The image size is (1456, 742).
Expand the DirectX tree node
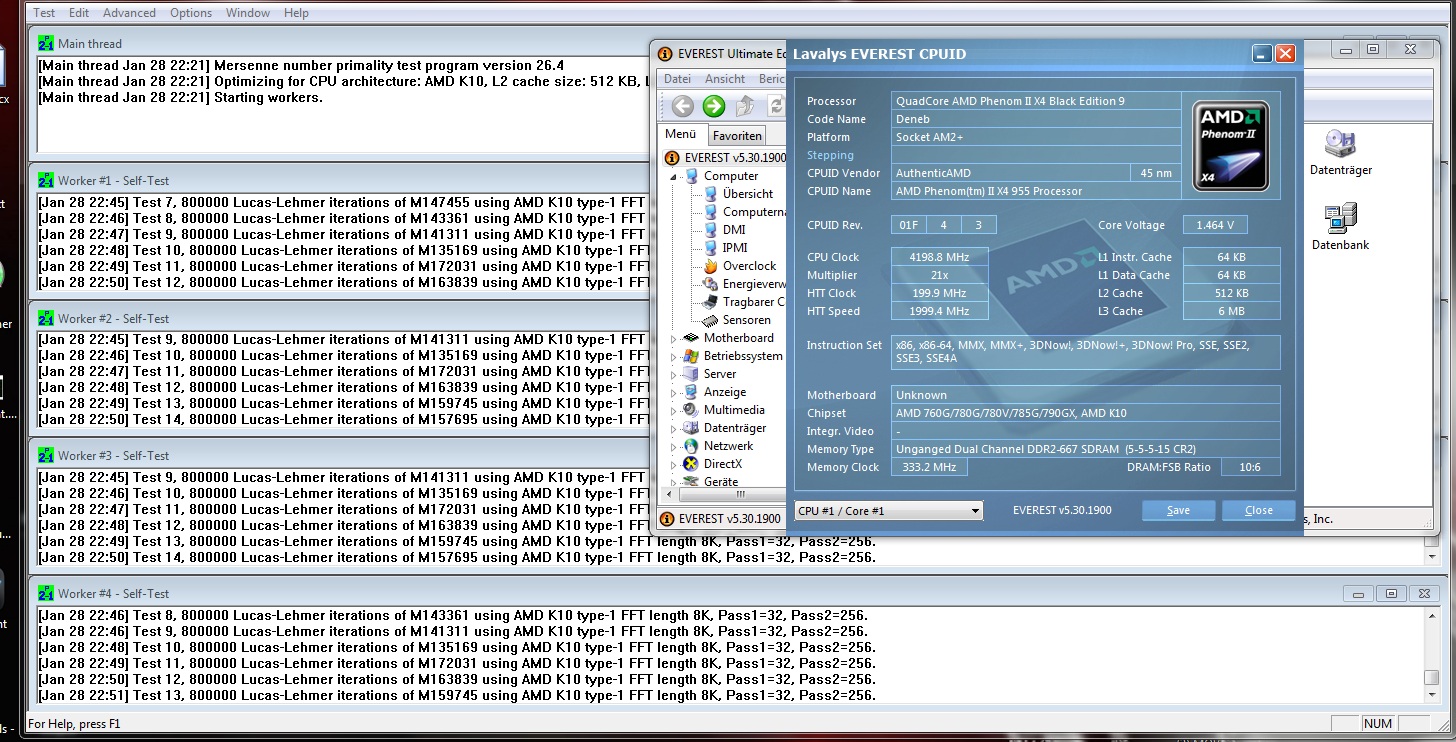[674, 465]
